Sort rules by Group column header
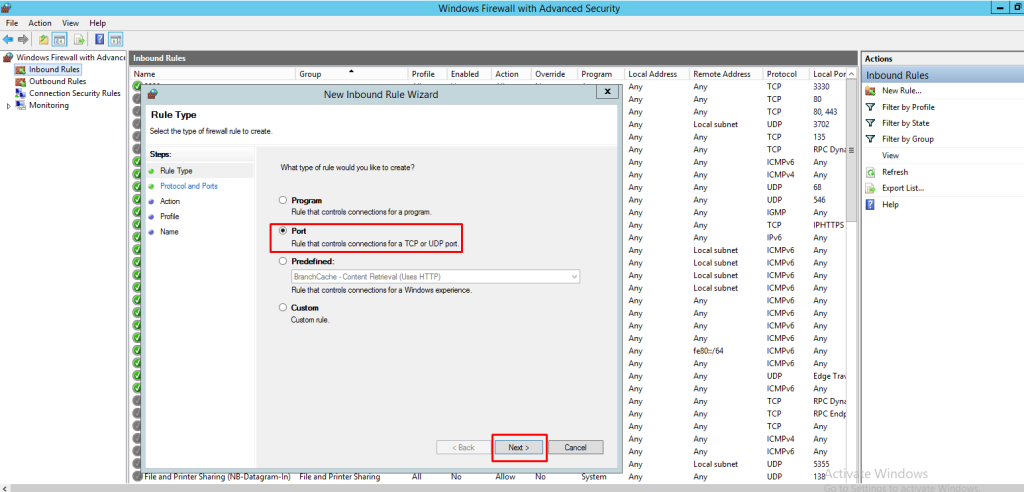Image resolution: width=1024 pixels, height=492 pixels. point(310,74)
